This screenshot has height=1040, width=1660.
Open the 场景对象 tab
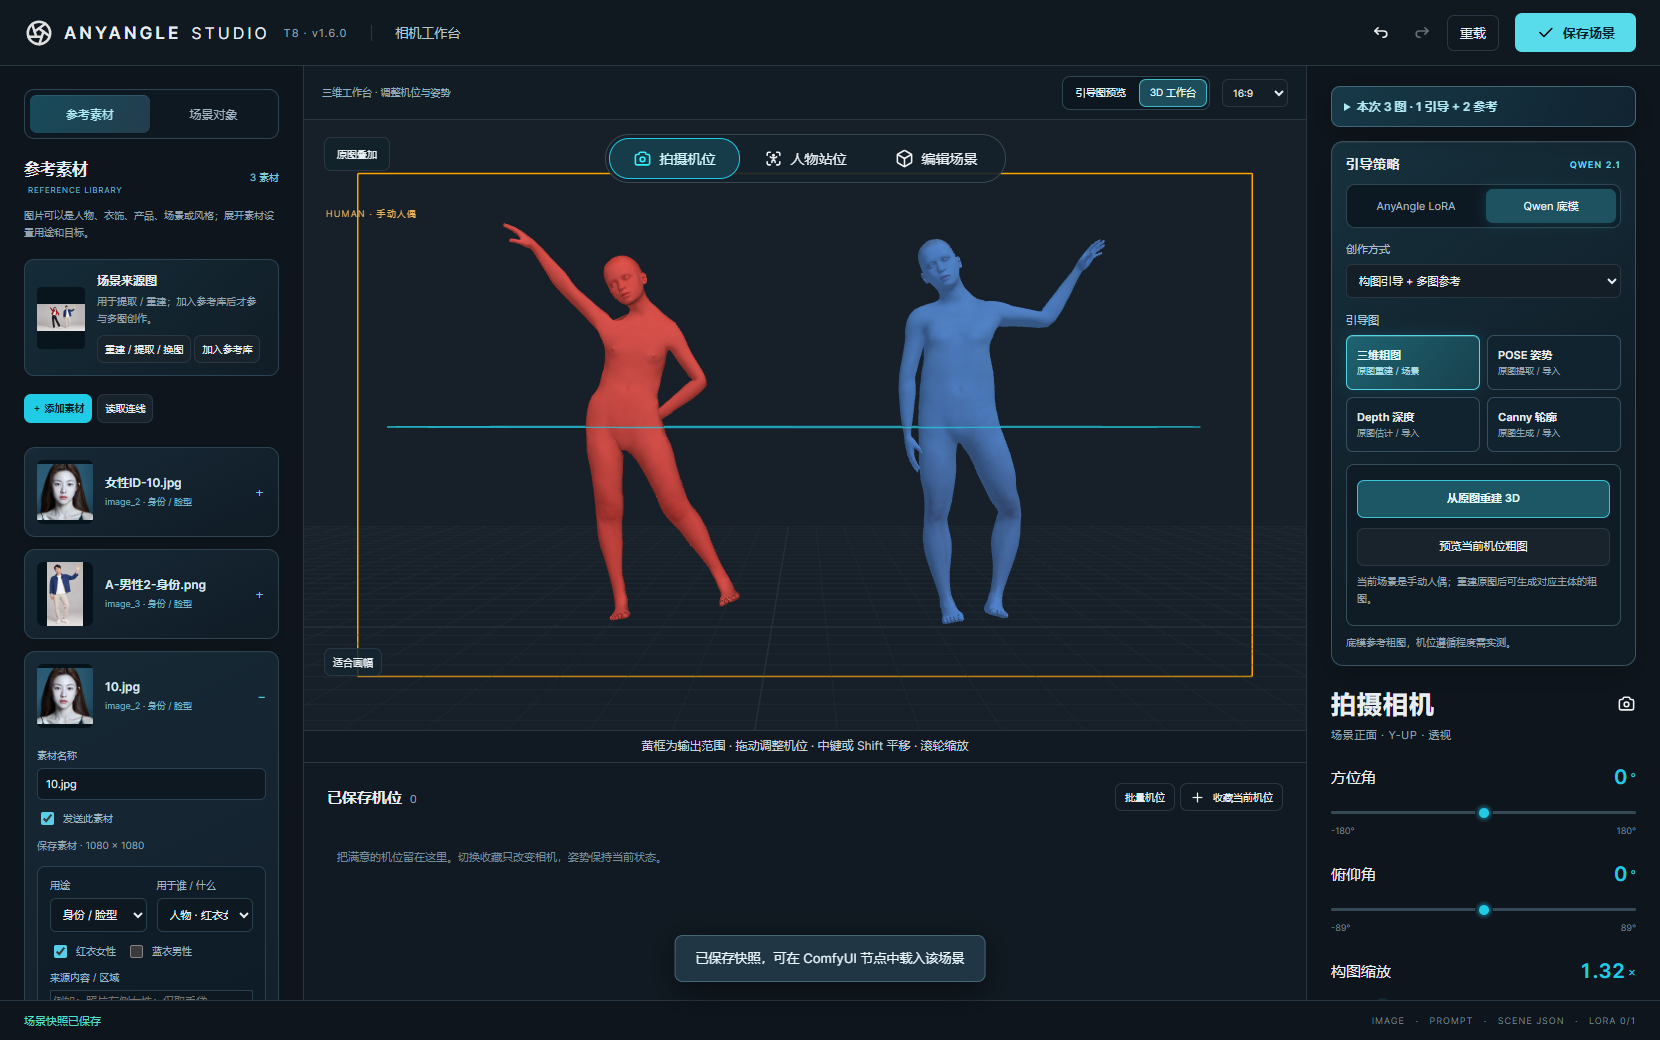(x=213, y=115)
